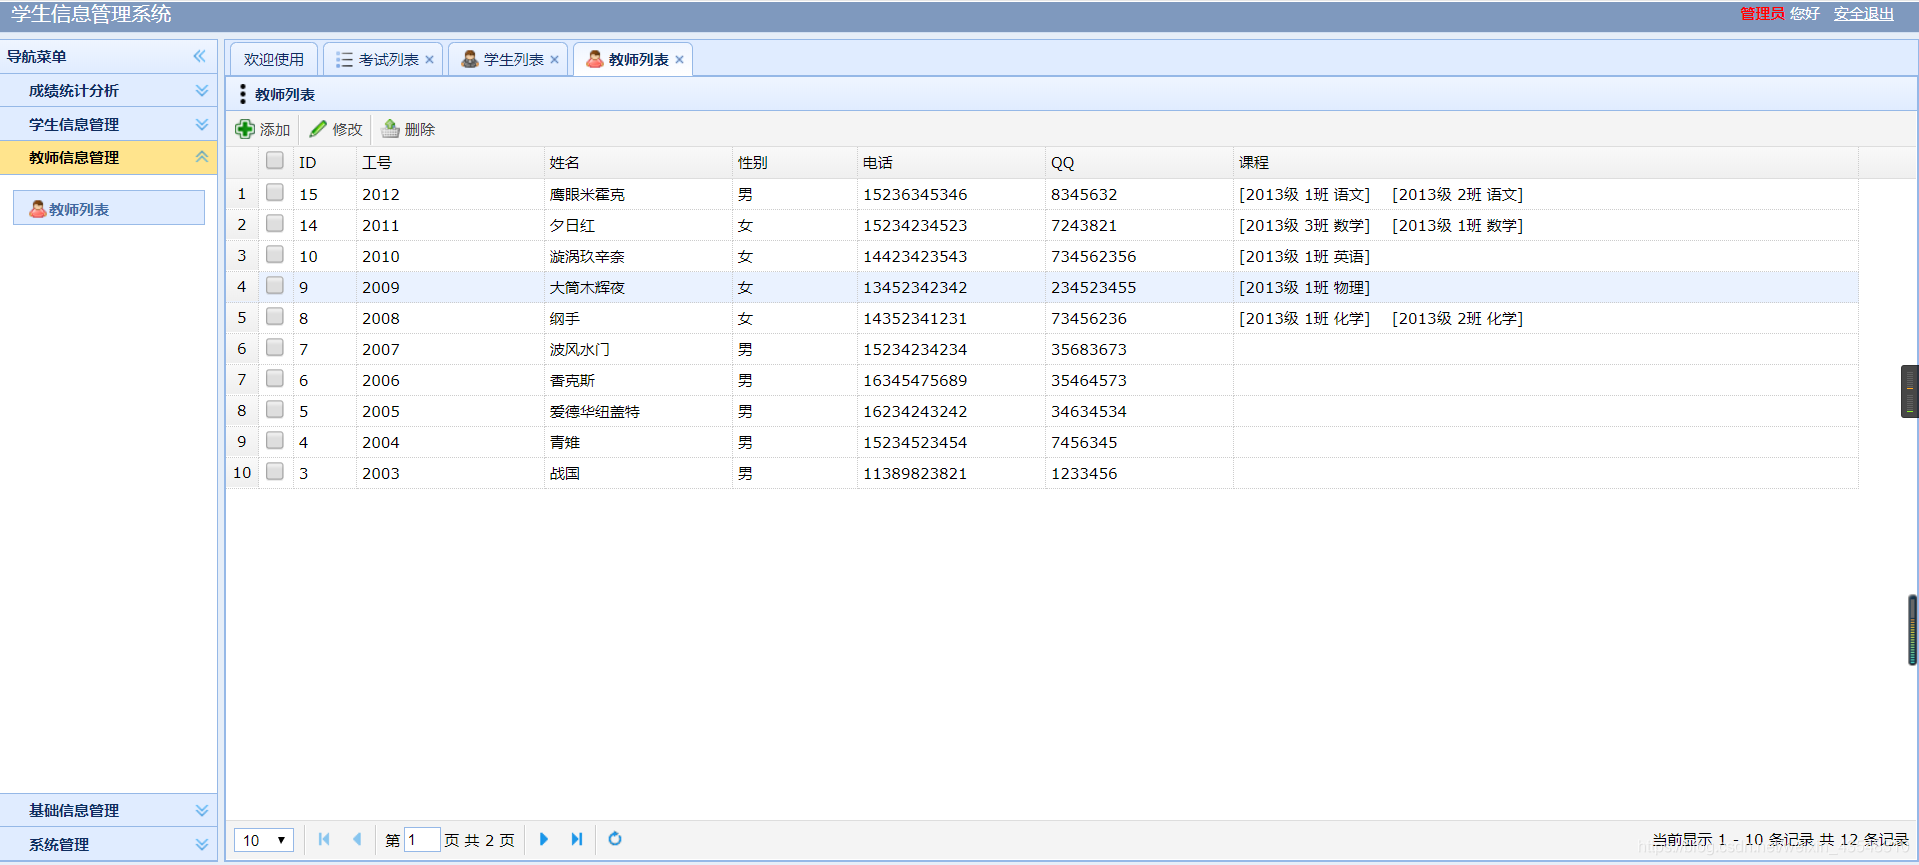Check the row for teacher 夕日红
Image resolution: width=1919 pixels, height=865 pixels.
click(275, 224)
